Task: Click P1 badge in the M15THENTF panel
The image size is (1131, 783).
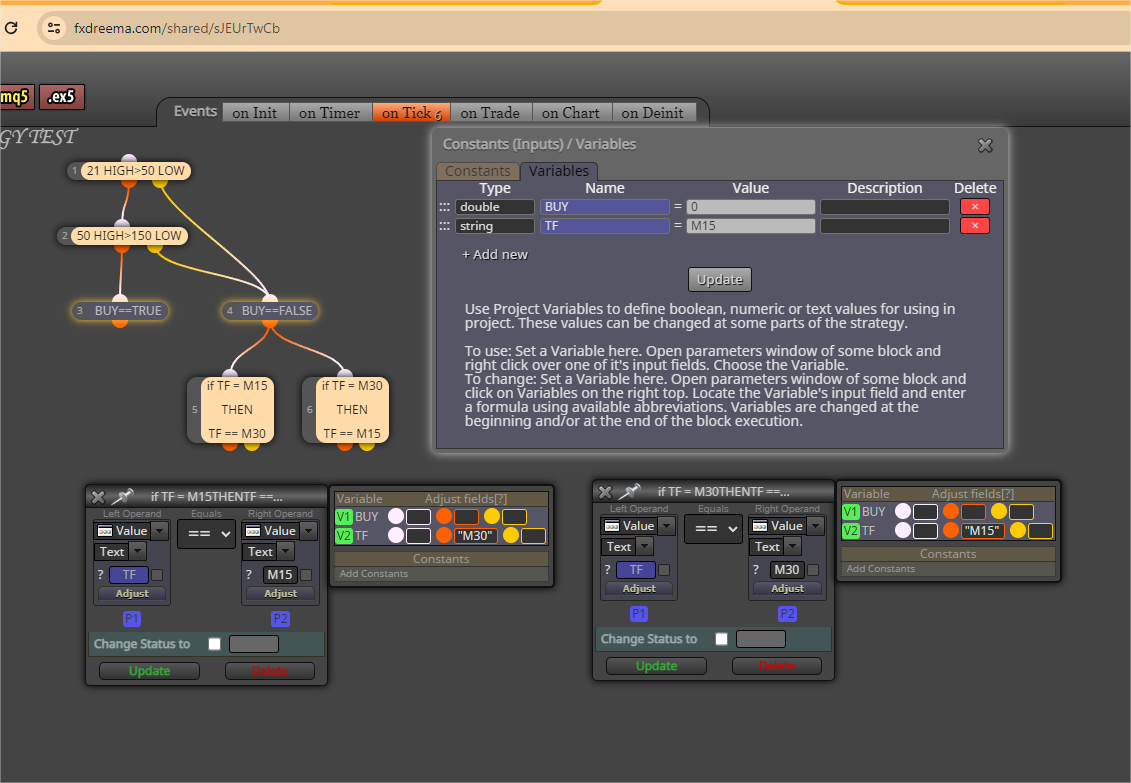Action: pyautogui.click(x=132, y=619)
